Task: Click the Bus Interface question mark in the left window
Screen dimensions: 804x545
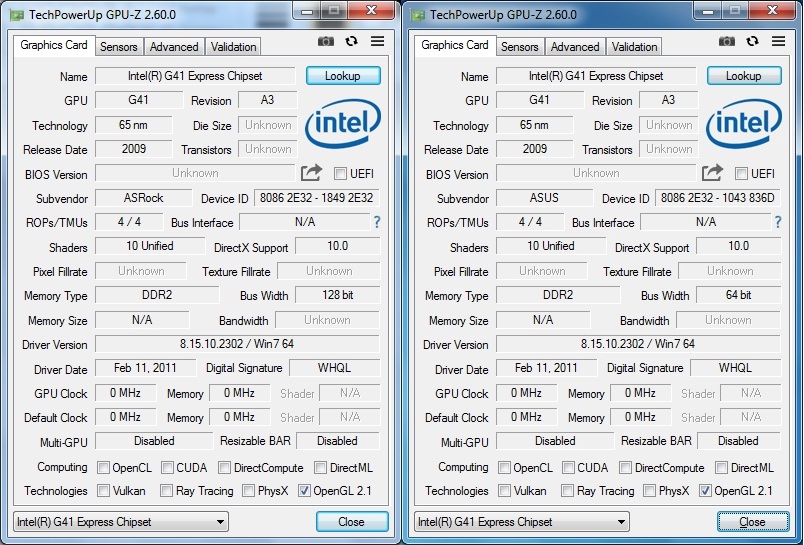Action: 377,222
